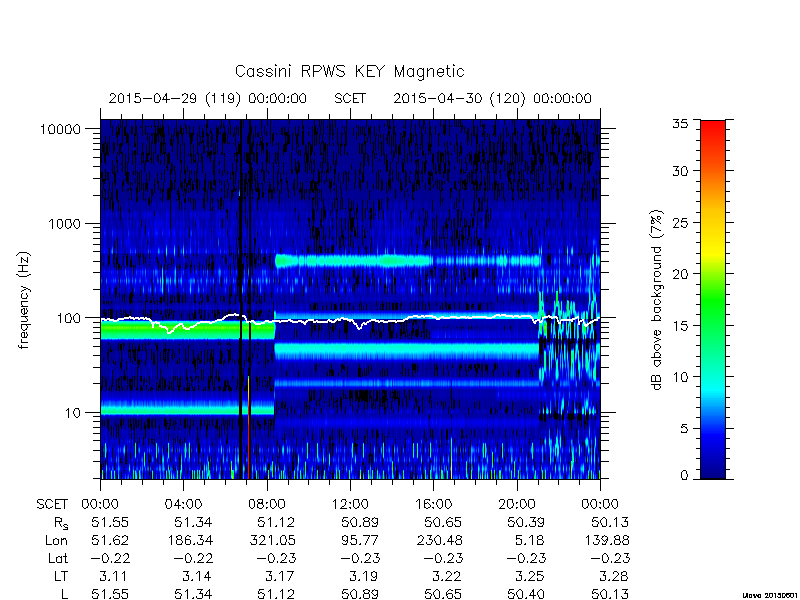Select the 25 tick label on the color scale
Screen dimensions: 800x600
point(680,223)
